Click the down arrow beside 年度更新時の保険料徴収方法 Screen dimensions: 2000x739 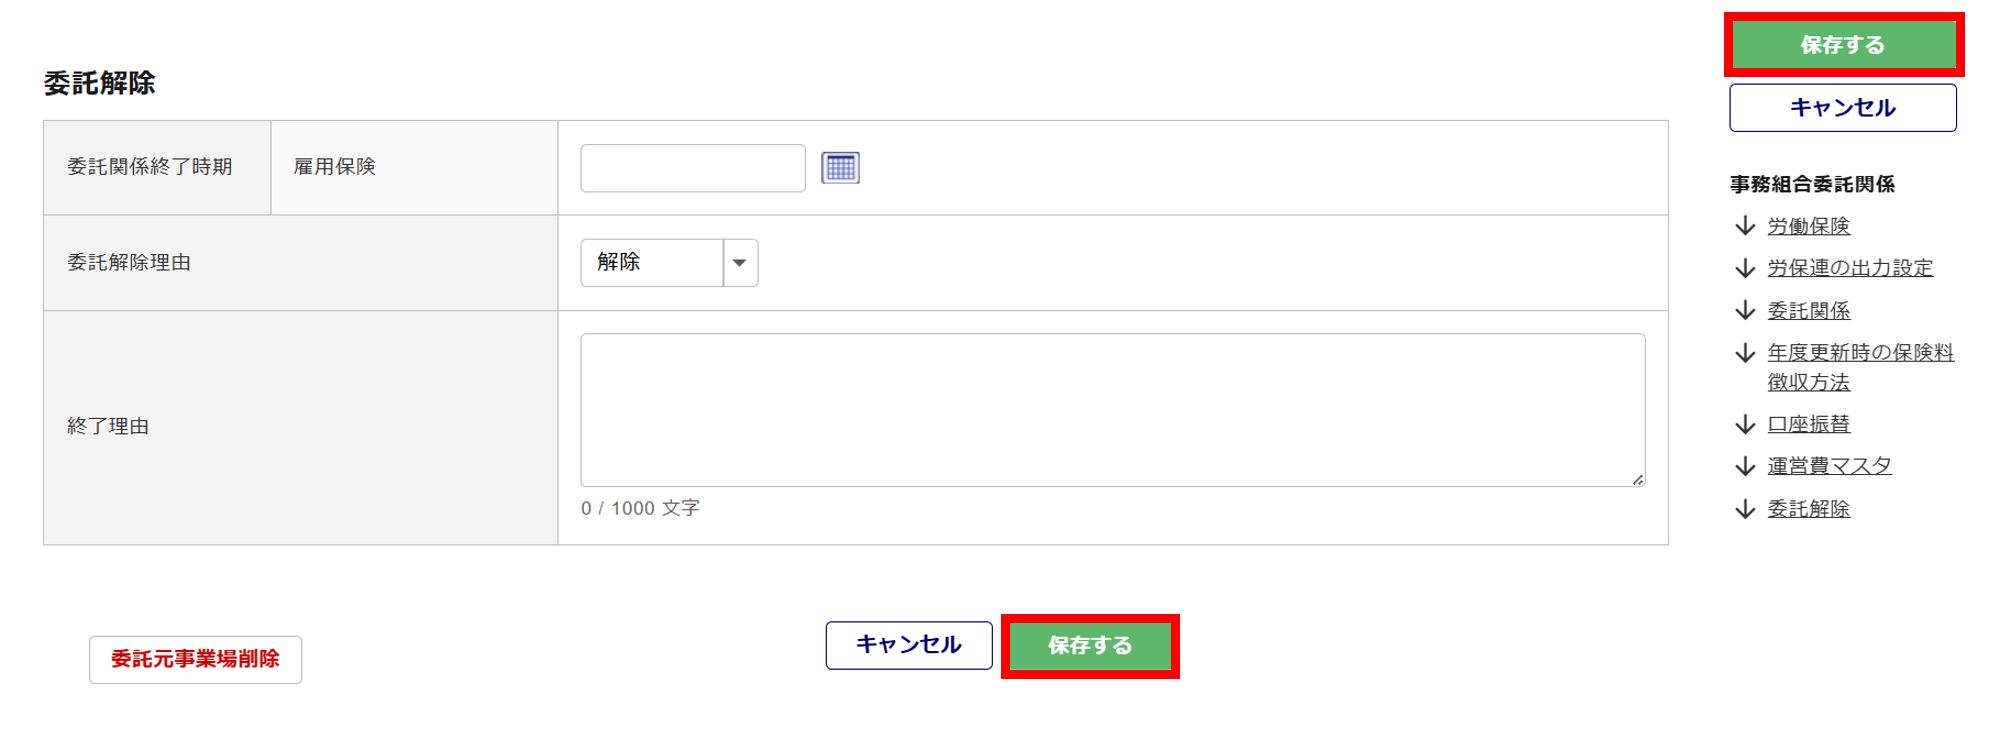coord(1745,353)
